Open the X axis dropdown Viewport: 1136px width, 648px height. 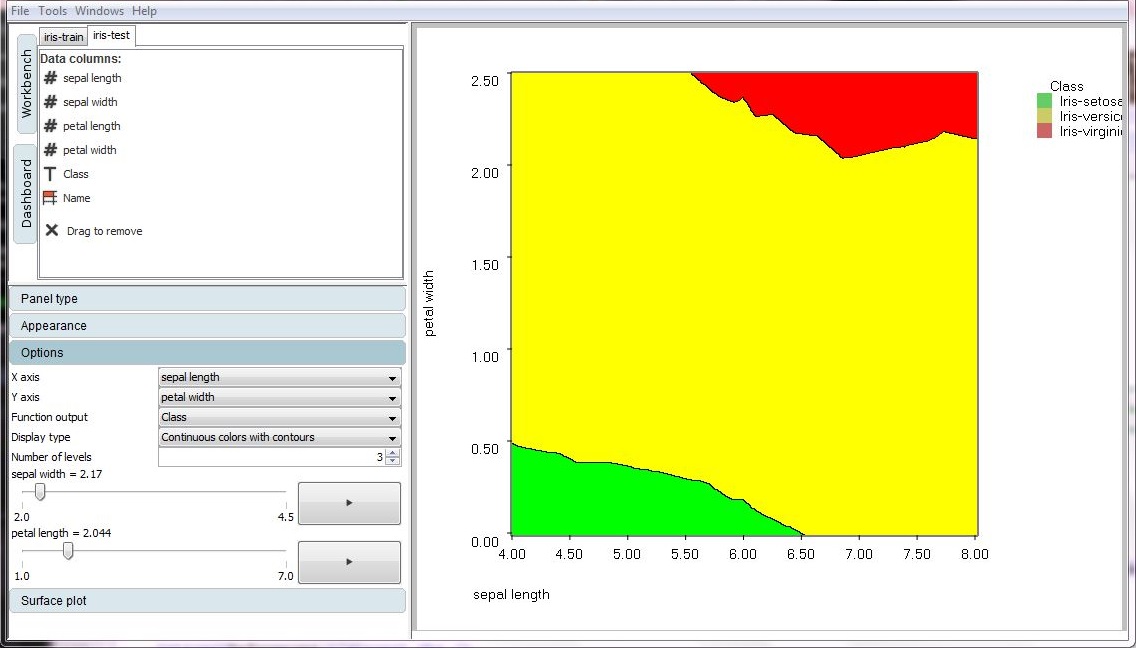pos(279,378)
